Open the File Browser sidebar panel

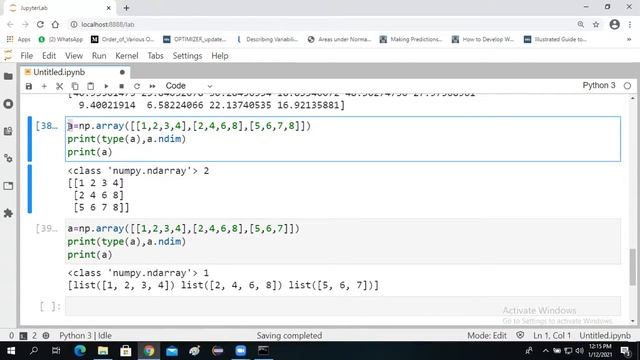tap(8, 76)
